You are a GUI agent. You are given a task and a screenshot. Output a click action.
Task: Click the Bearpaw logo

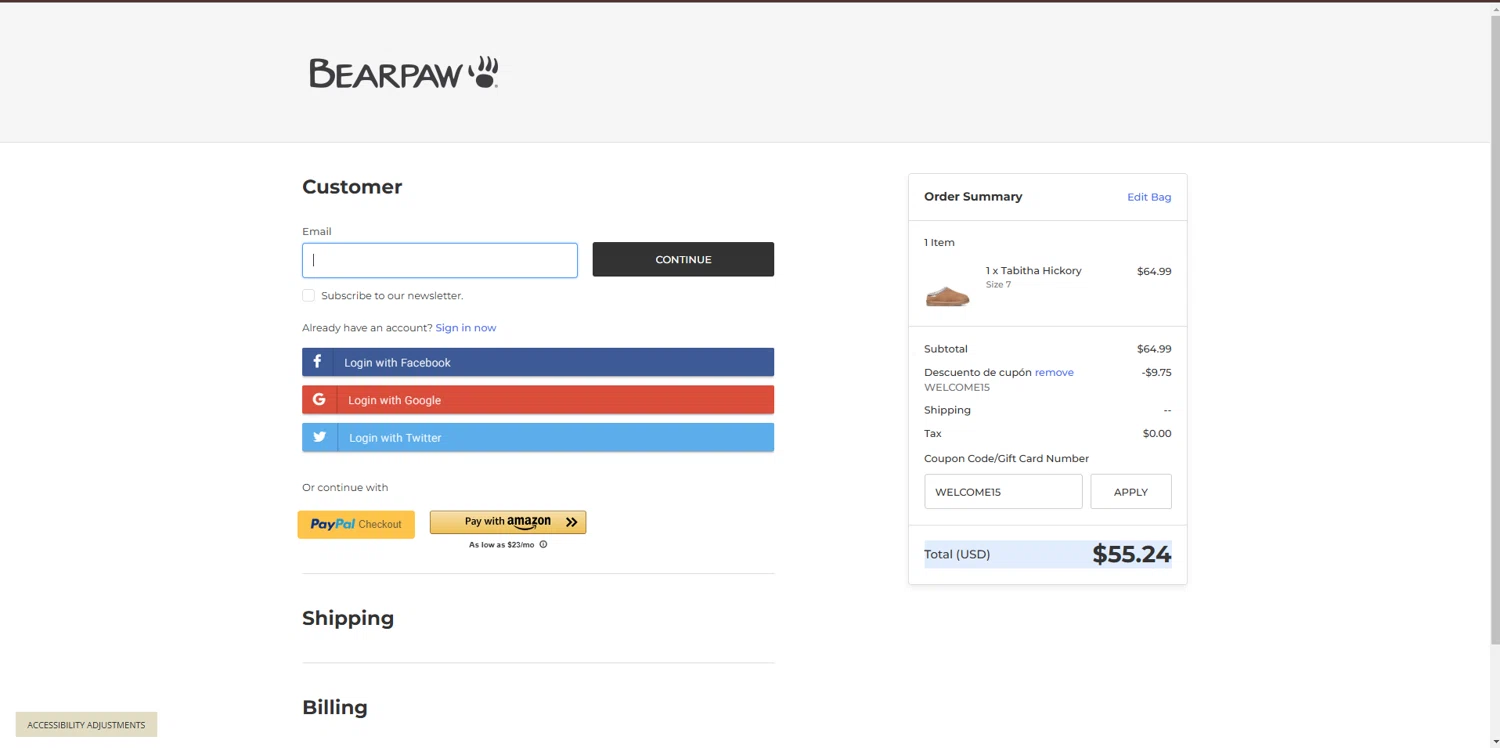pos(404,72)
